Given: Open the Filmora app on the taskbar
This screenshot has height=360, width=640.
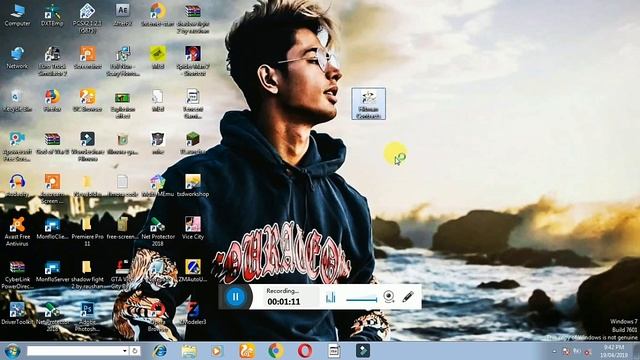Looking at the screenshot, I should coord(363,351).
